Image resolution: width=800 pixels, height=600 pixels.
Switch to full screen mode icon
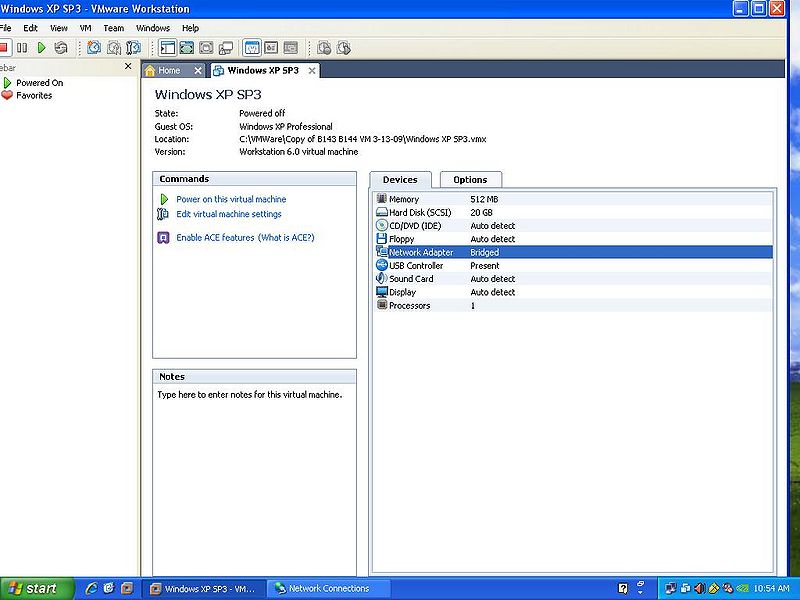pyautogui.click(x=187, y=48)
